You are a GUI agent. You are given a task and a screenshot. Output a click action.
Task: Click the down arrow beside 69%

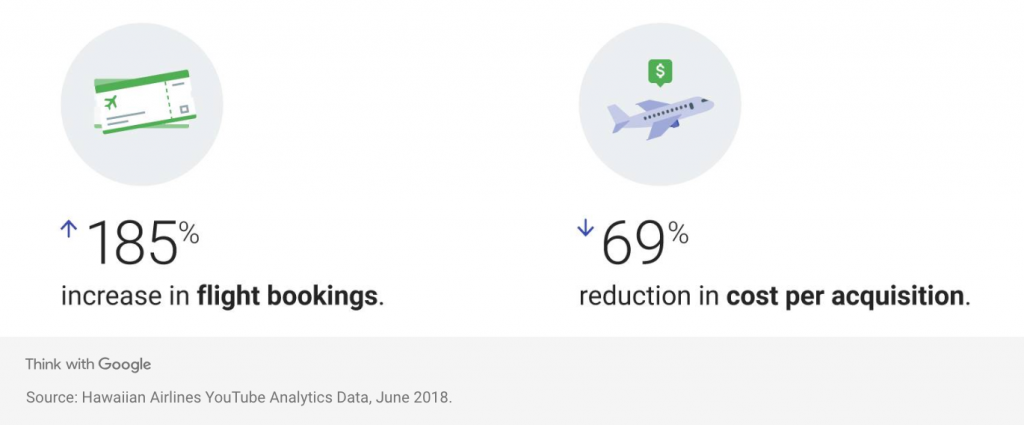click(585, 230)
